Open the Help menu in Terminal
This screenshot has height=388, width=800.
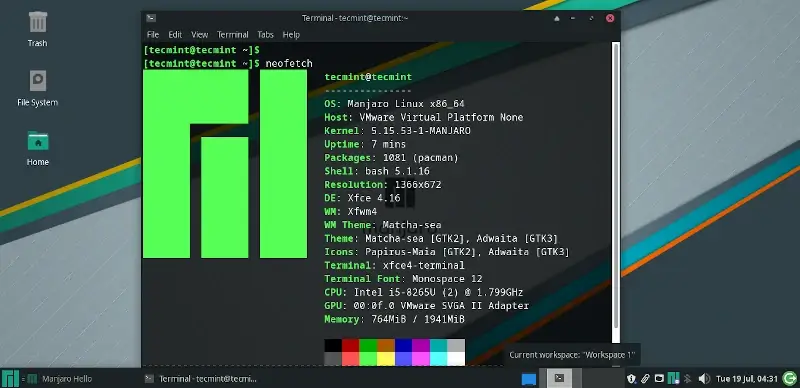pos(291,35)
